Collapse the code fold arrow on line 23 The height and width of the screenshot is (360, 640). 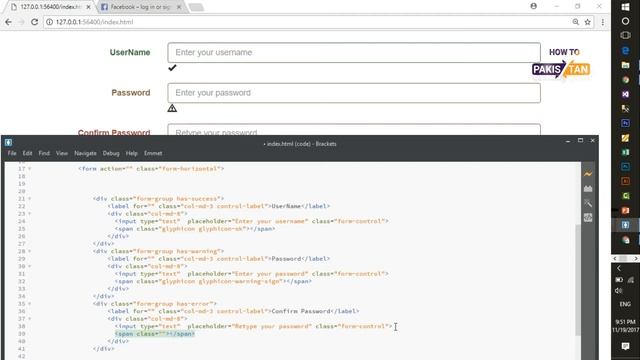(29, 213)
